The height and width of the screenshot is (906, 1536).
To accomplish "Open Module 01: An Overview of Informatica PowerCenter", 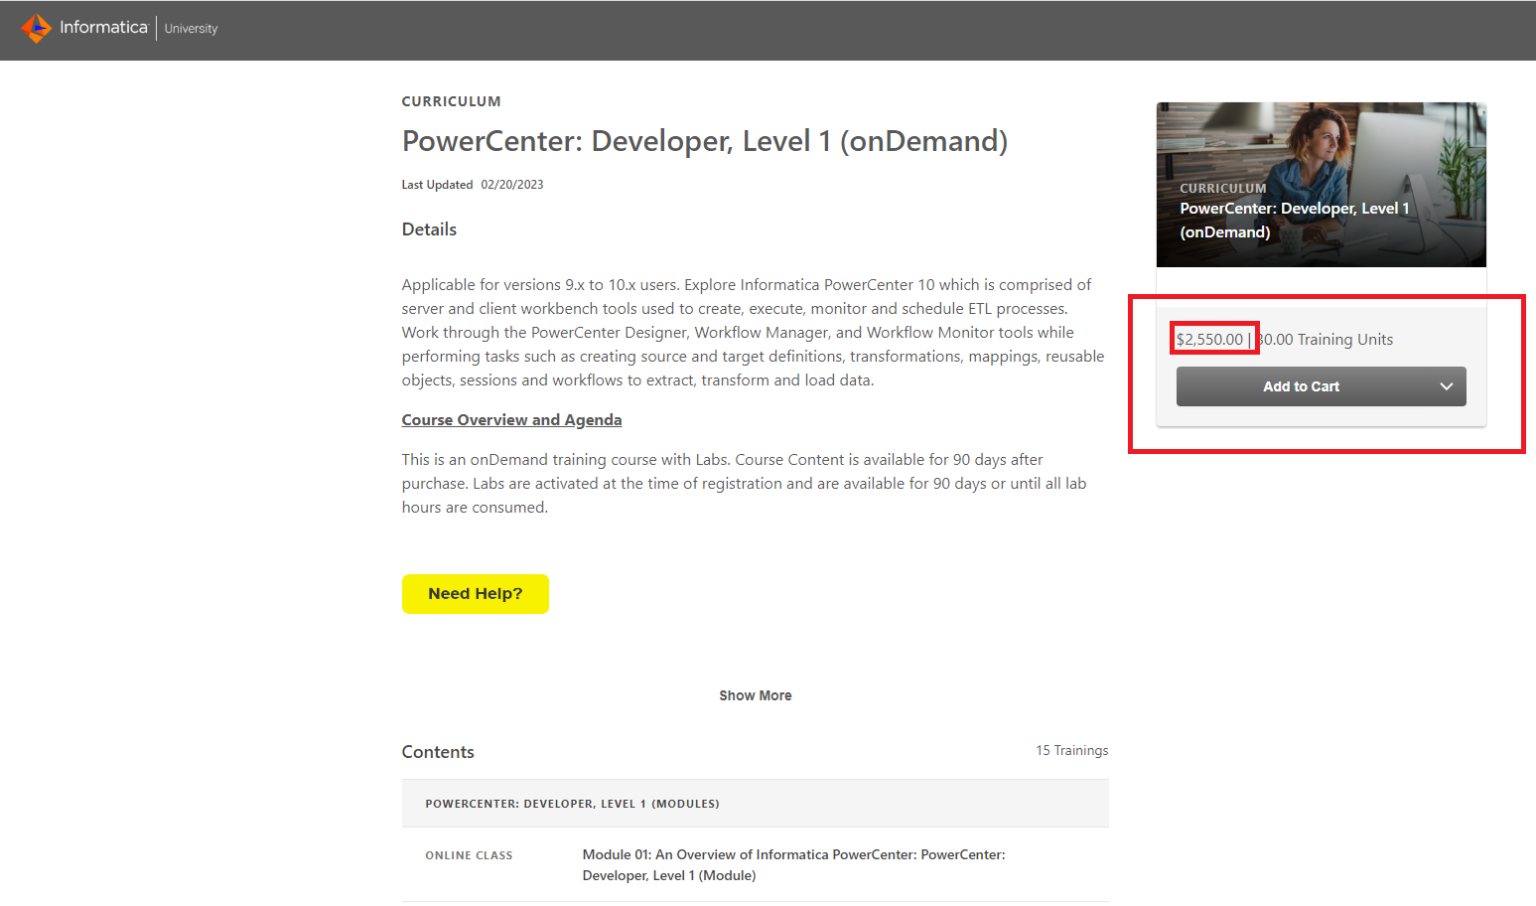I will click(793, 866).
